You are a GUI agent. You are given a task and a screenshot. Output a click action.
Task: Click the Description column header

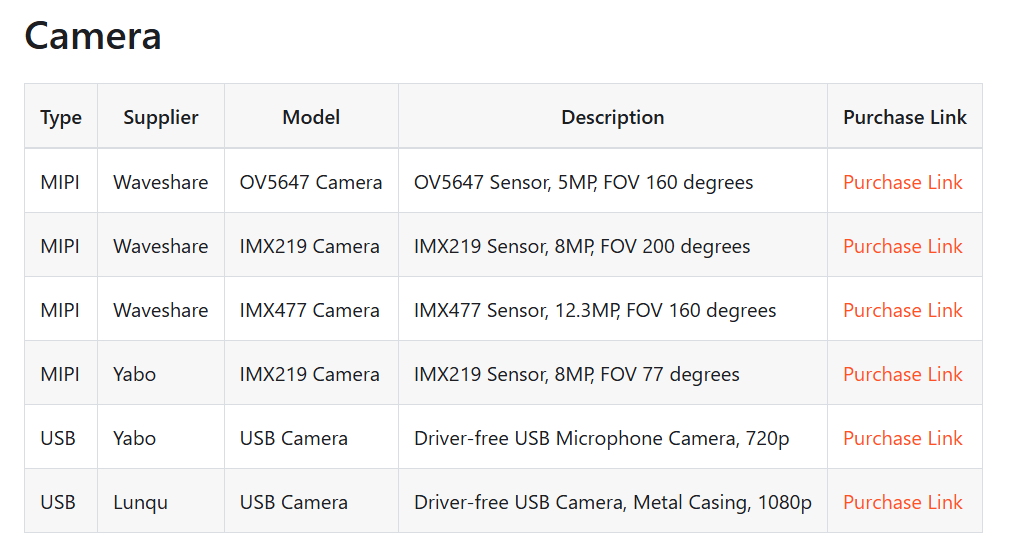[612, 117]
